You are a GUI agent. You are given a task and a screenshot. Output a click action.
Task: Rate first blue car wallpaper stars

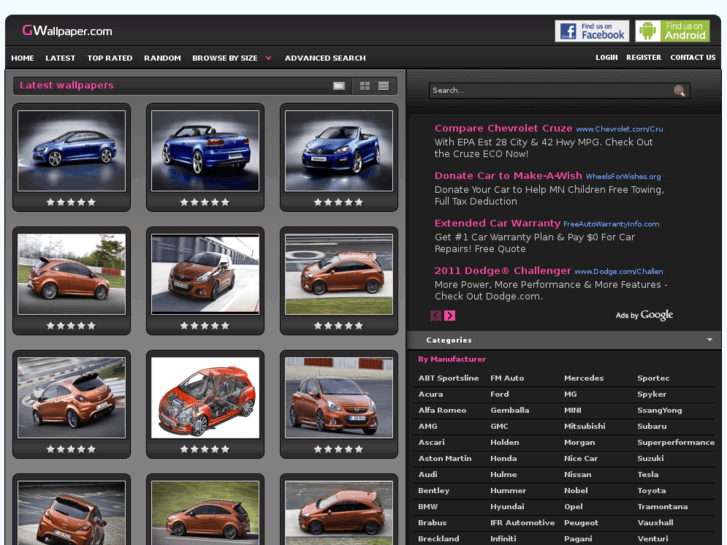[x=71, y=202]
